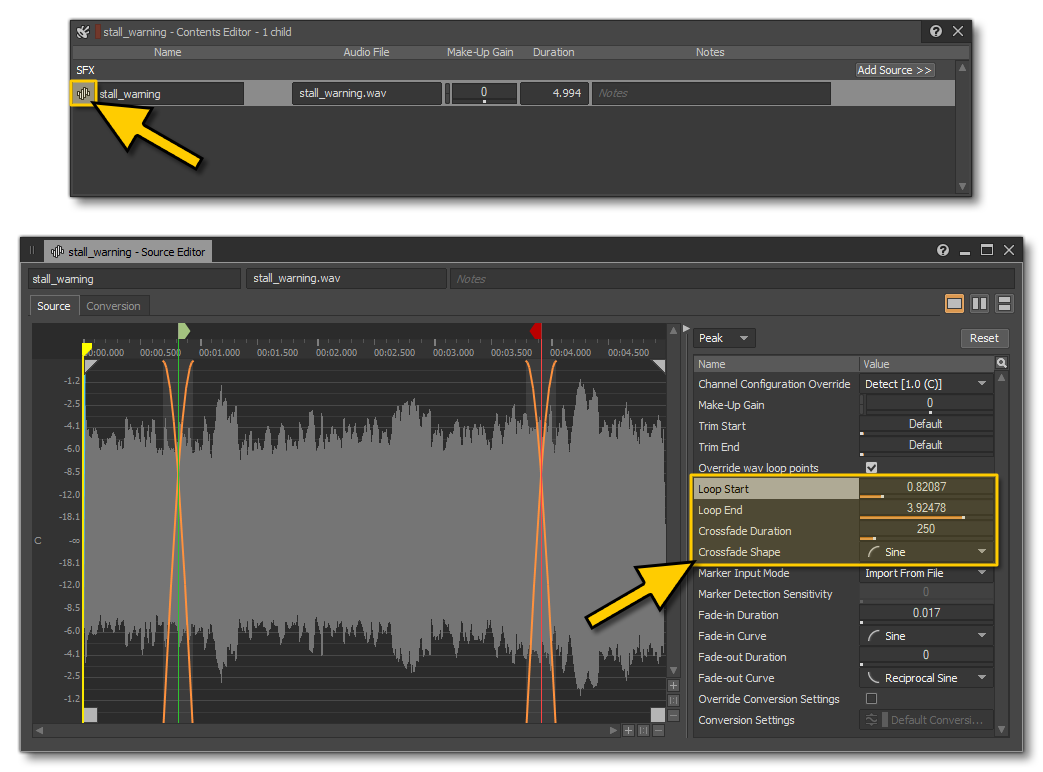The height and width of the screenshot is (772, 1043).
Task: Open the Marker Input Mode dropdown
Action: pyautogui.click(x=926, y=573)
